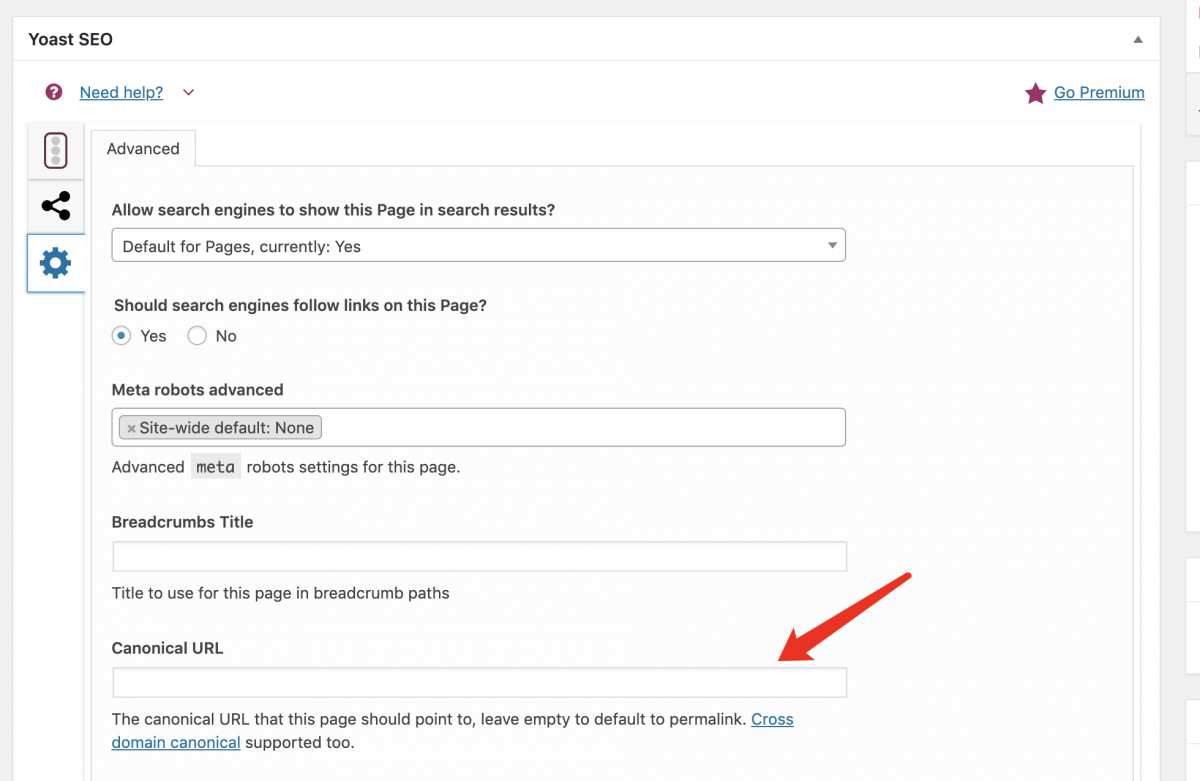This screenshot has height=781, width=1200.
Task: Collapse the Yoast SEO metabox triangle
Action: [1138, 40]
